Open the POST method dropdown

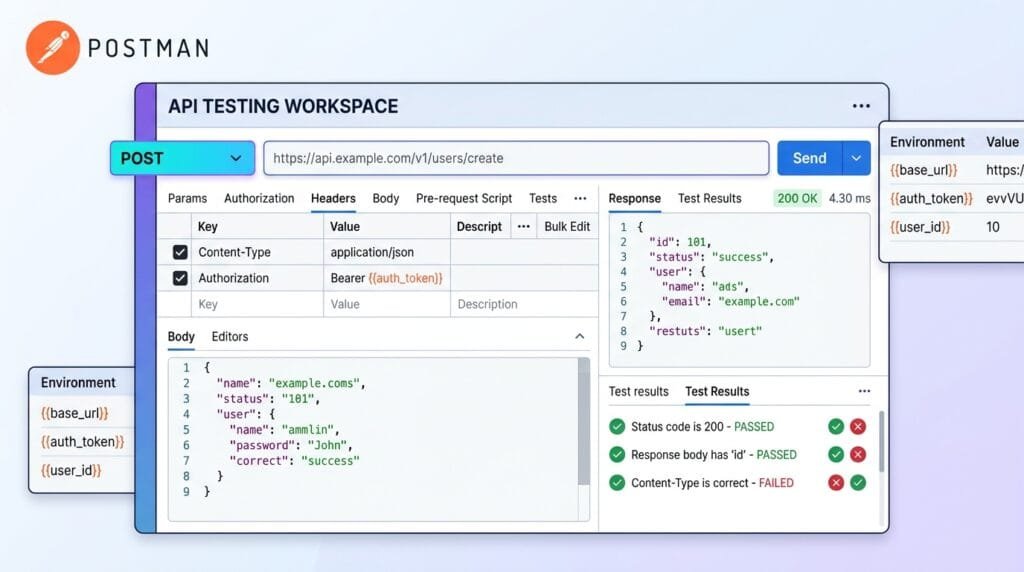coord(182,158)
